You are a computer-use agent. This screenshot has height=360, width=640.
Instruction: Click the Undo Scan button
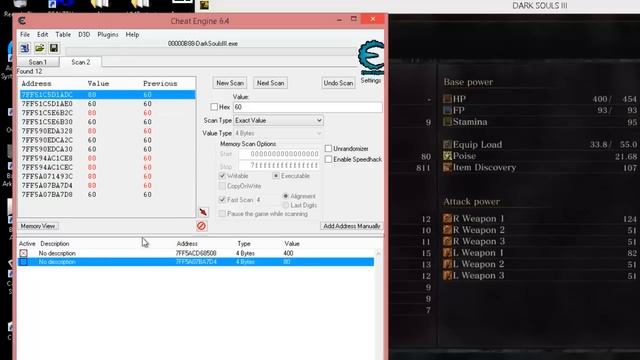[x=338, y=83]
